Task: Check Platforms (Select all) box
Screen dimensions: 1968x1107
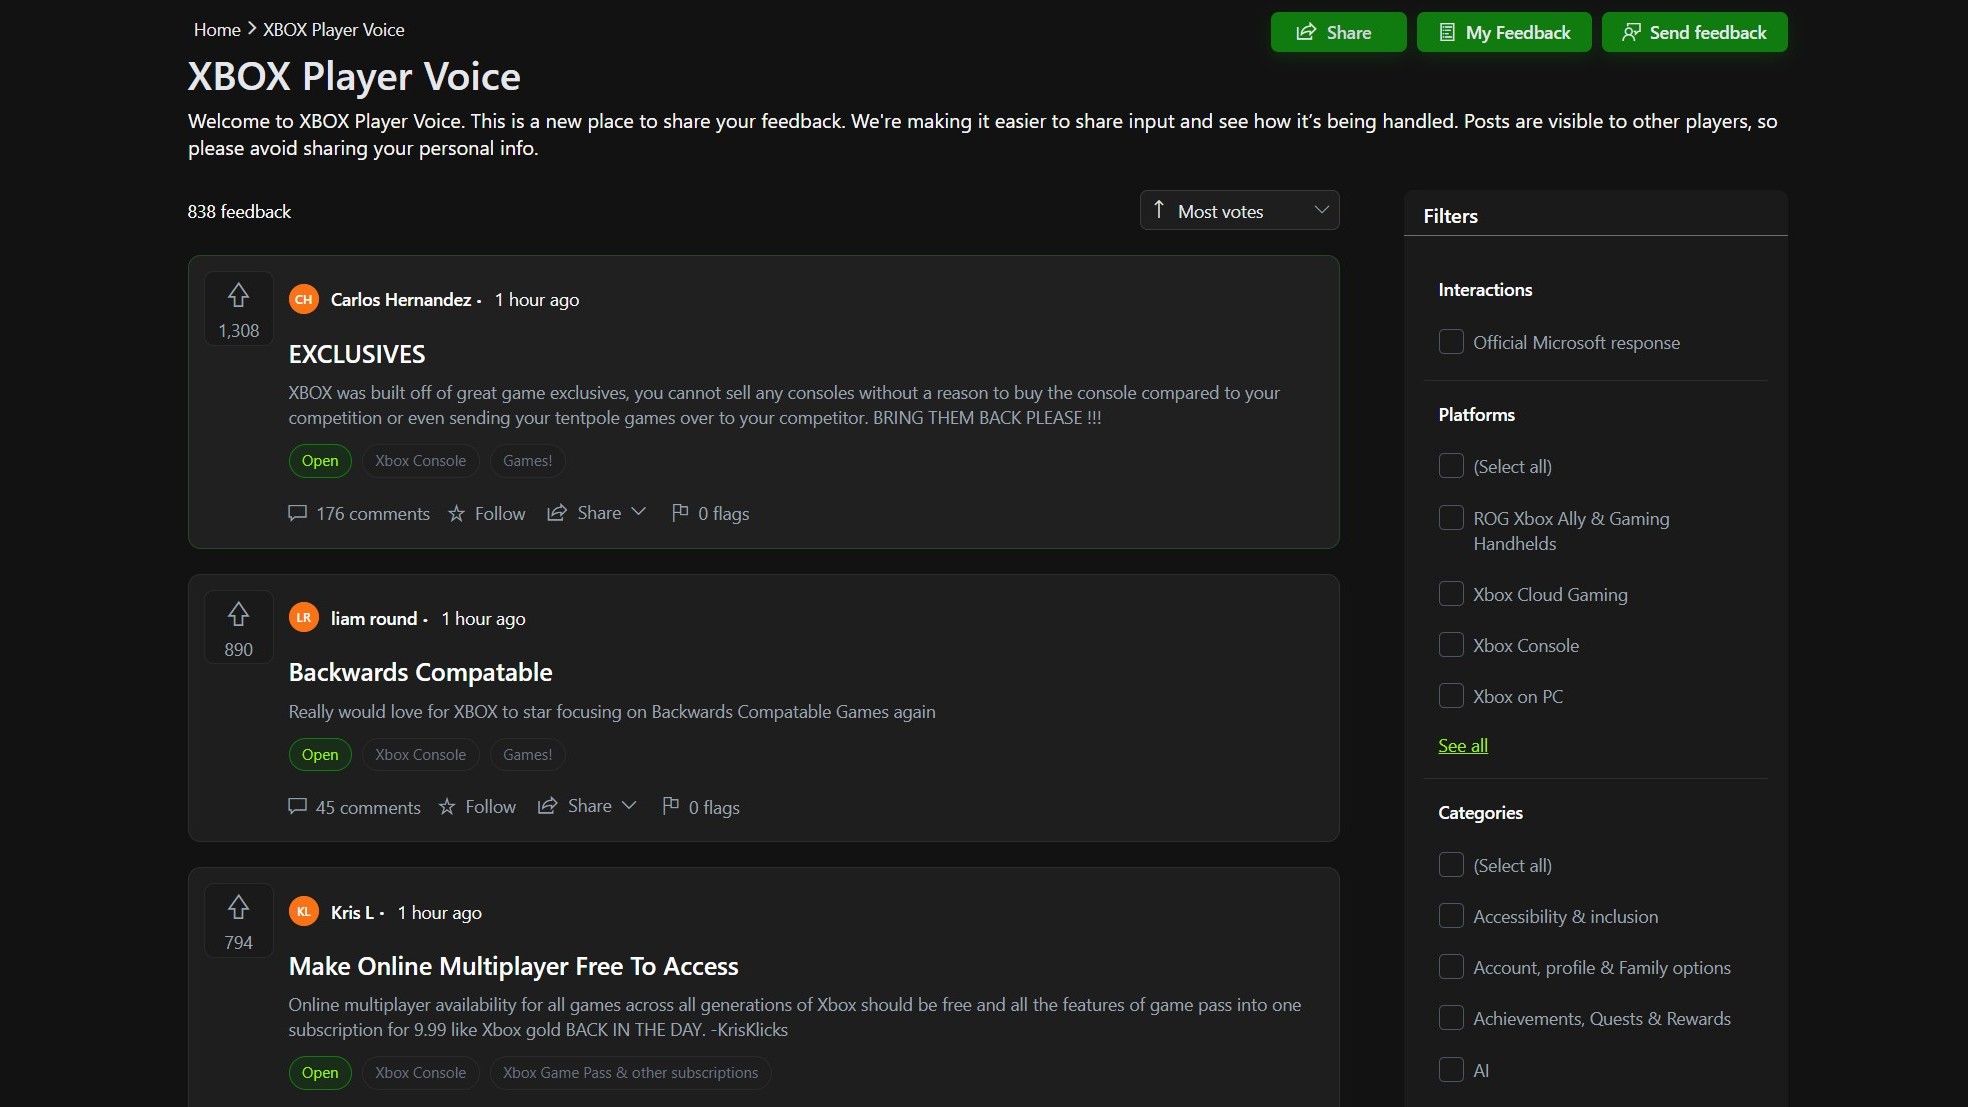Action: pyautogui.click(x=1451, y=466)
